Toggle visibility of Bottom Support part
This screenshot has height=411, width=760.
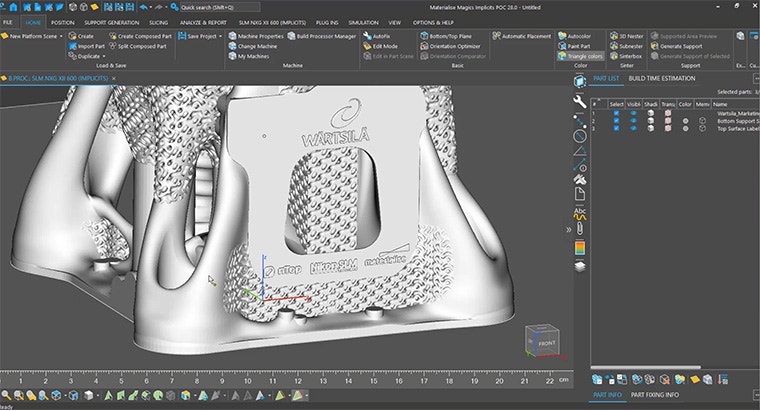[x=631, y=121]
